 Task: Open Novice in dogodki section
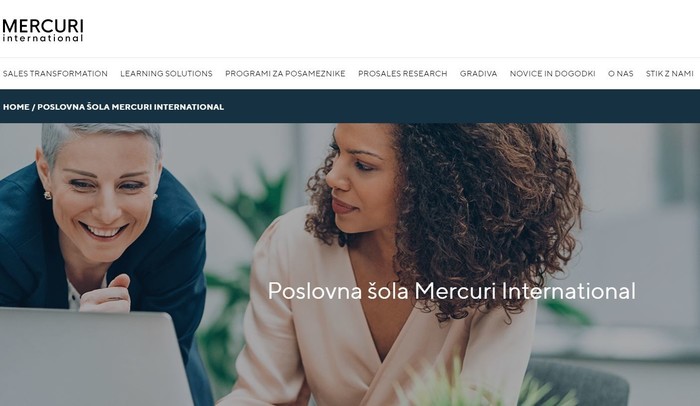(x=553, y=74)
